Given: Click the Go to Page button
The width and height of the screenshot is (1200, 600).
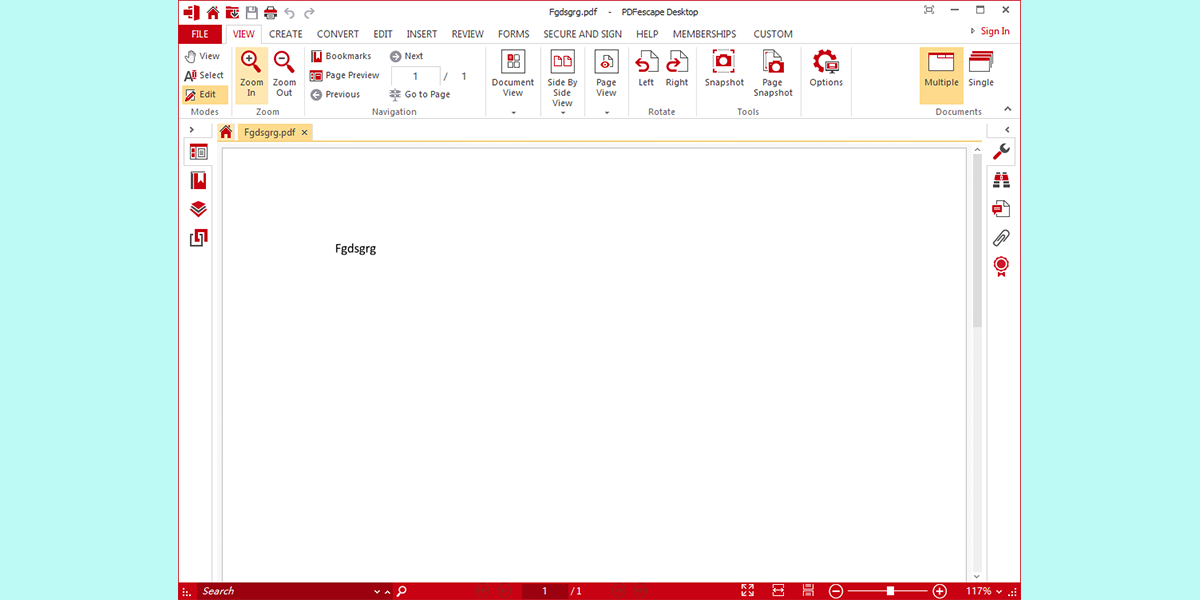Looking at the screenshot, I should click(x=420, y=94).
